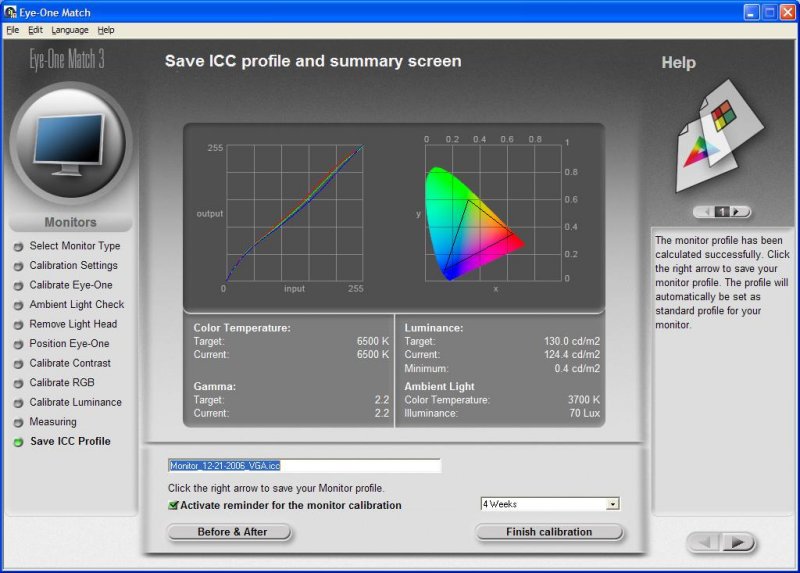The image size is (800, 573).
Task: Click bullet beside Remove Light Head
Action: [18, 325]
